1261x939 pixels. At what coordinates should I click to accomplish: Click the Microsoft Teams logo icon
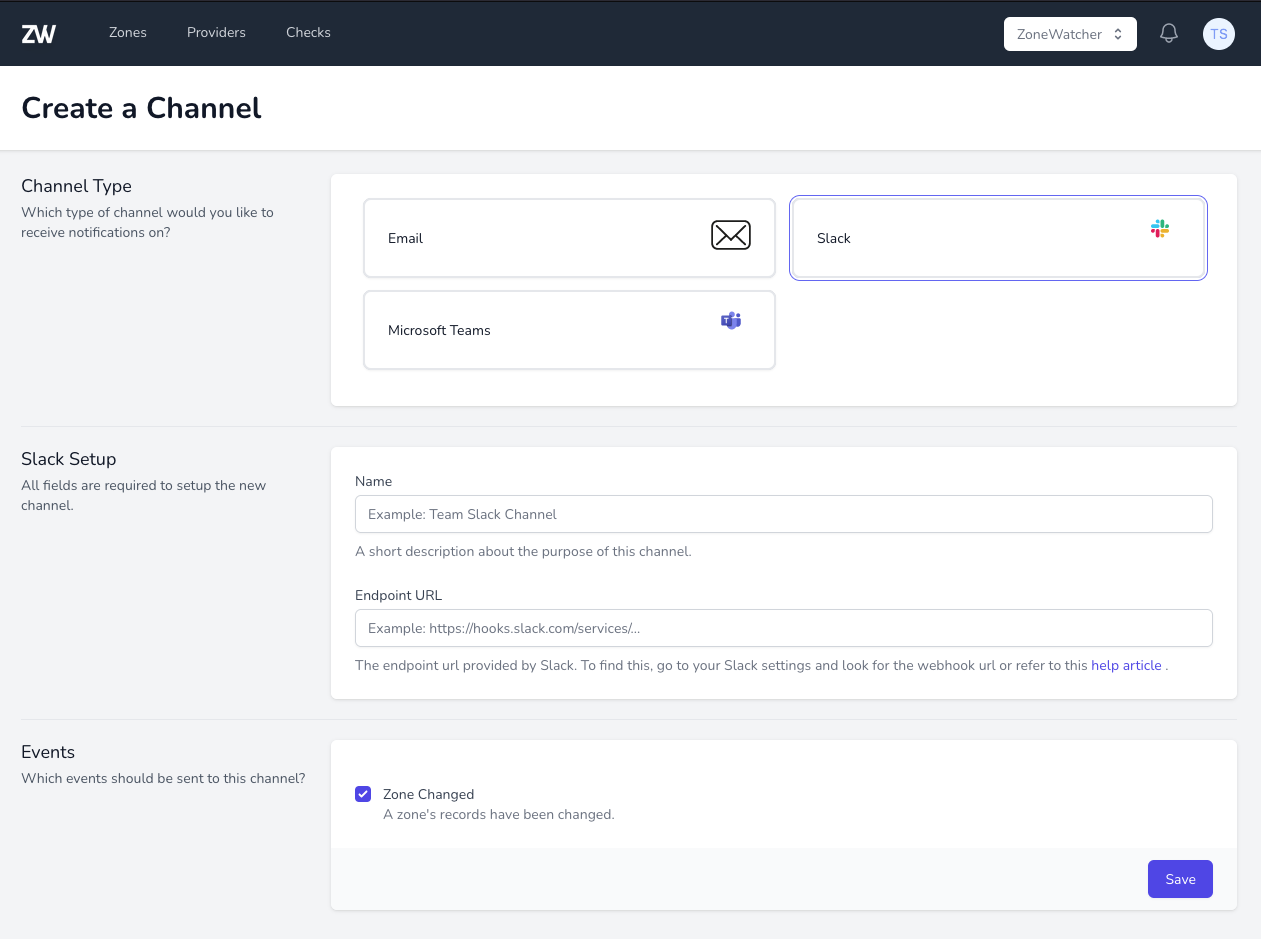click(x=731, y=320)
